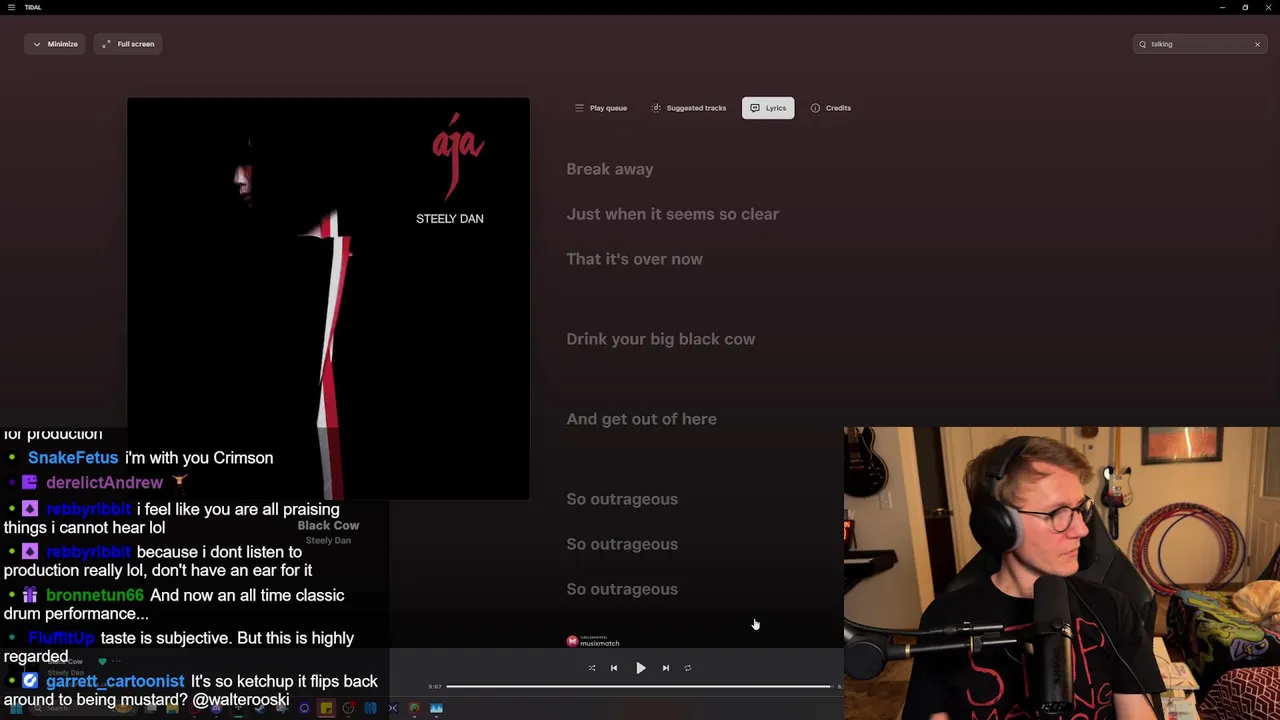Select the Lyrics tab
Image resolution: width=1280 pixels, height=720 pixels.
pos(768,108)
